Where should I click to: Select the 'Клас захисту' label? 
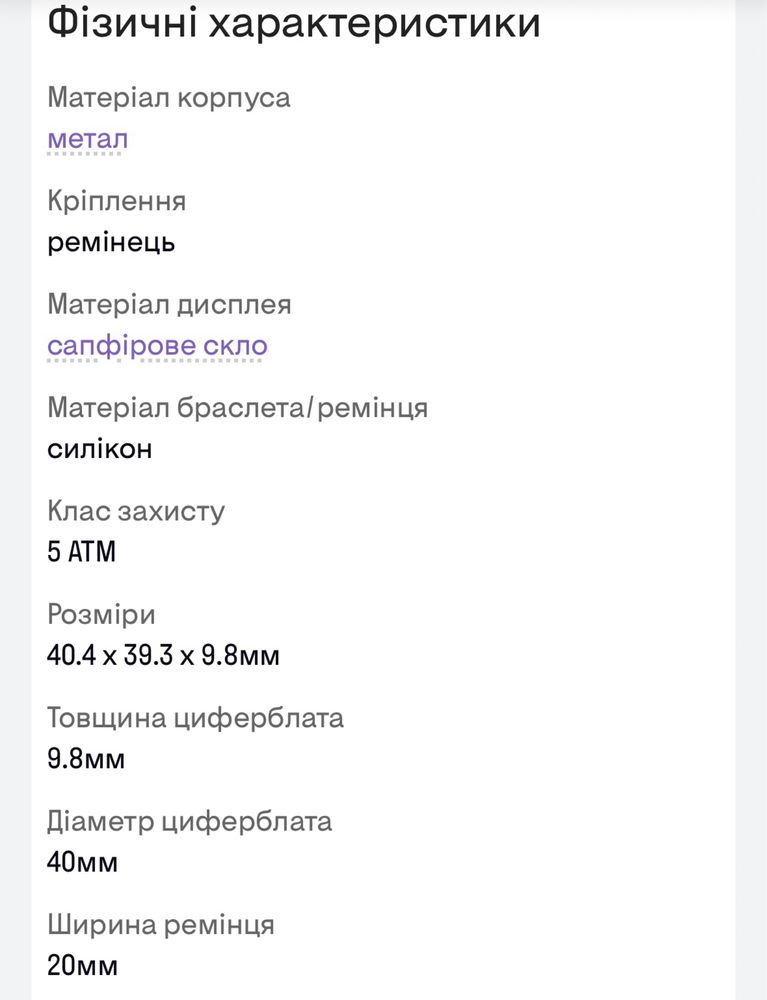tap(136, 511)
